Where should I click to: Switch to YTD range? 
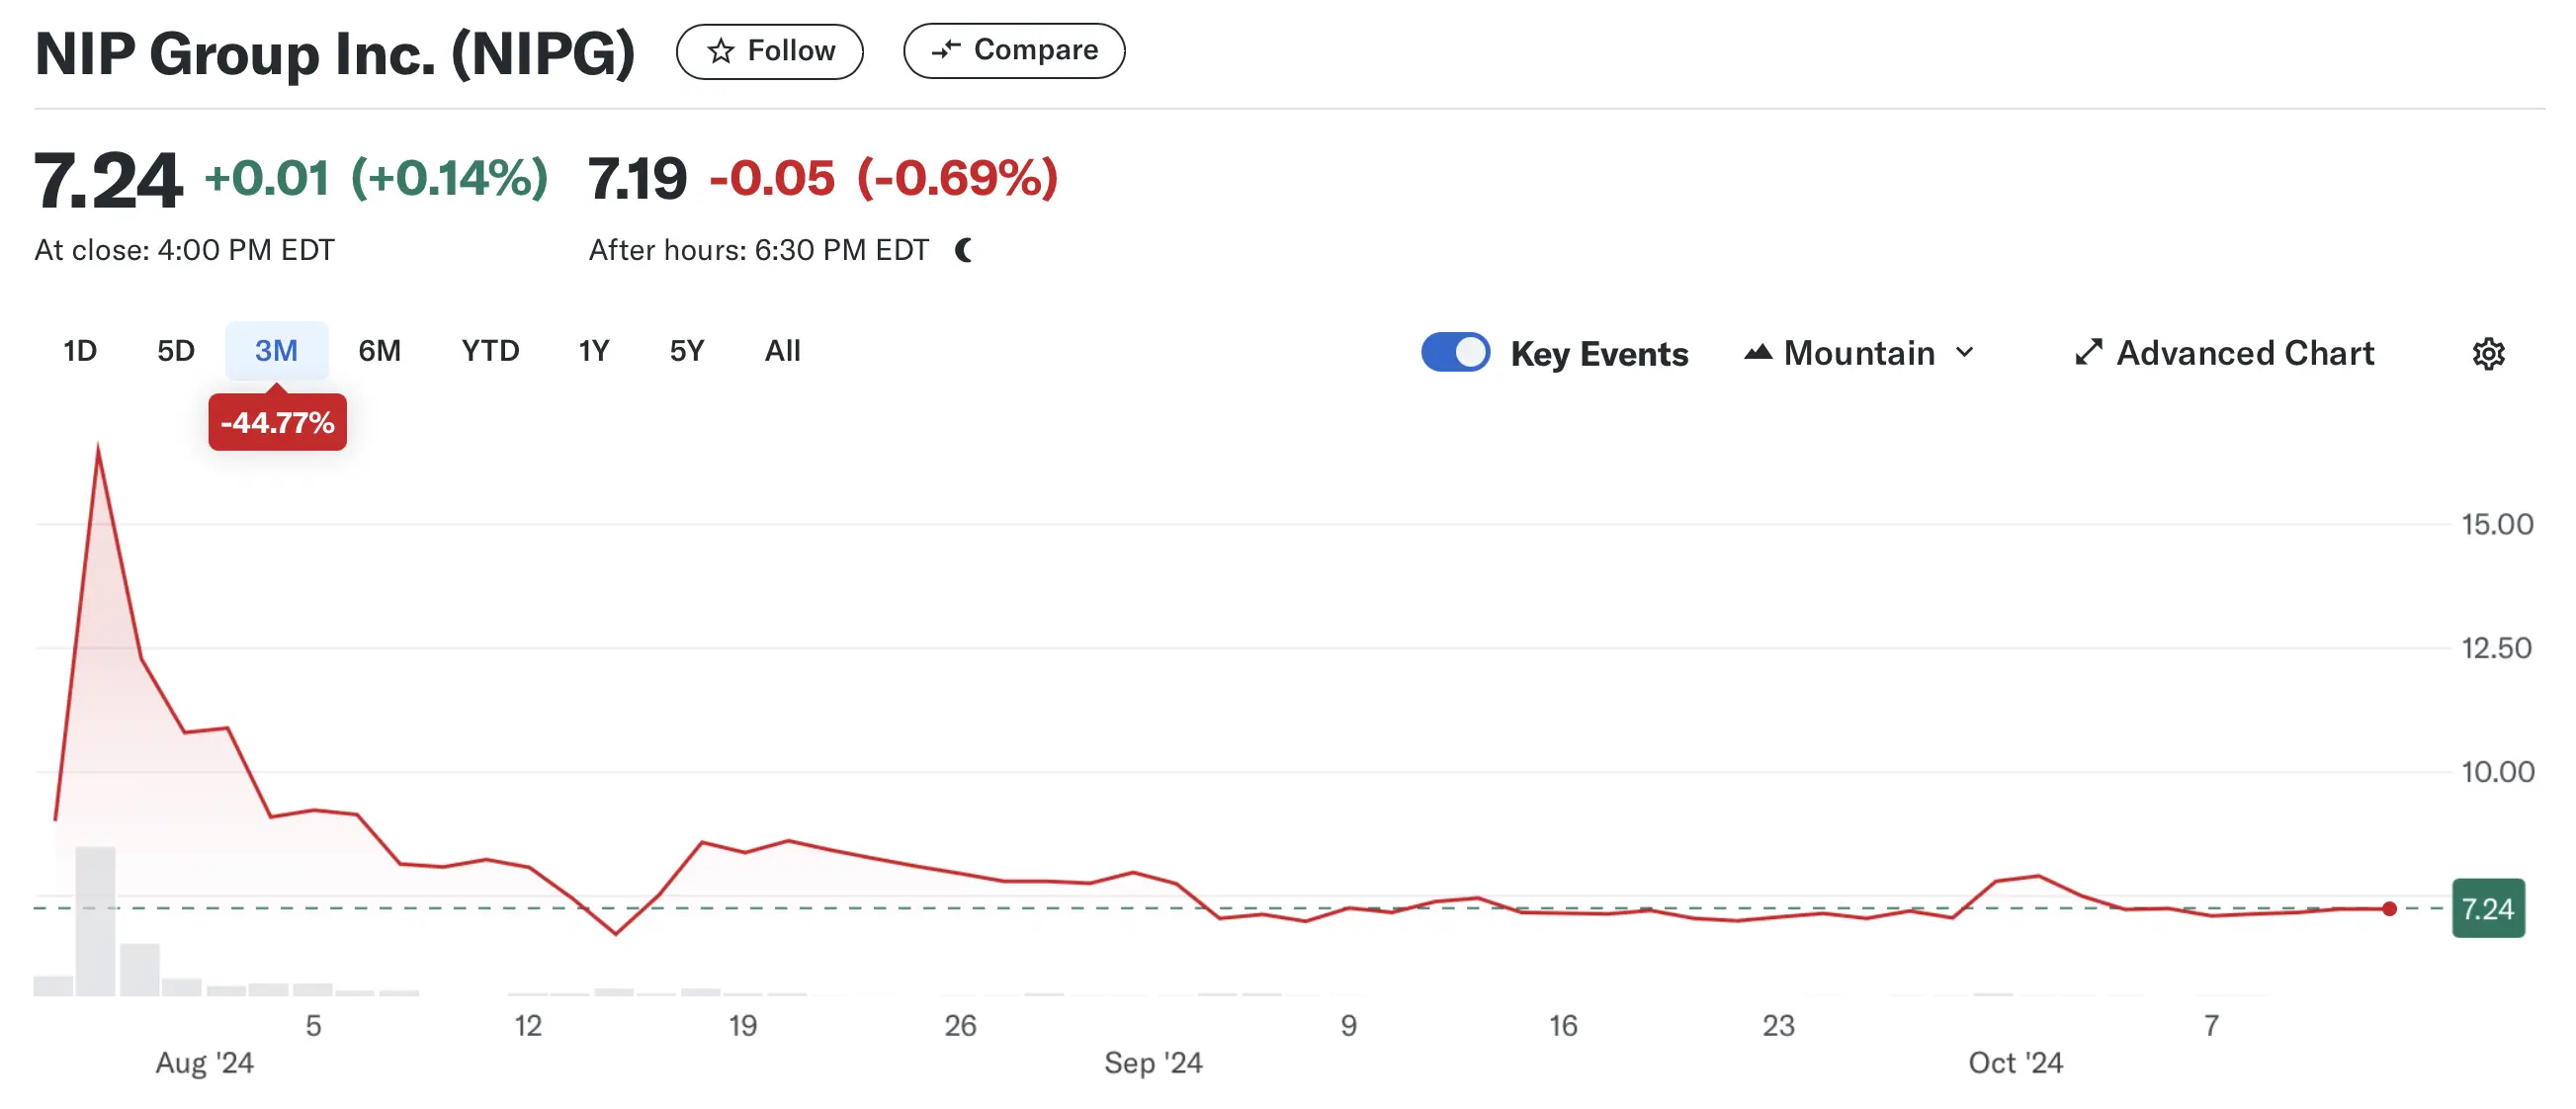tap(490, 351)
